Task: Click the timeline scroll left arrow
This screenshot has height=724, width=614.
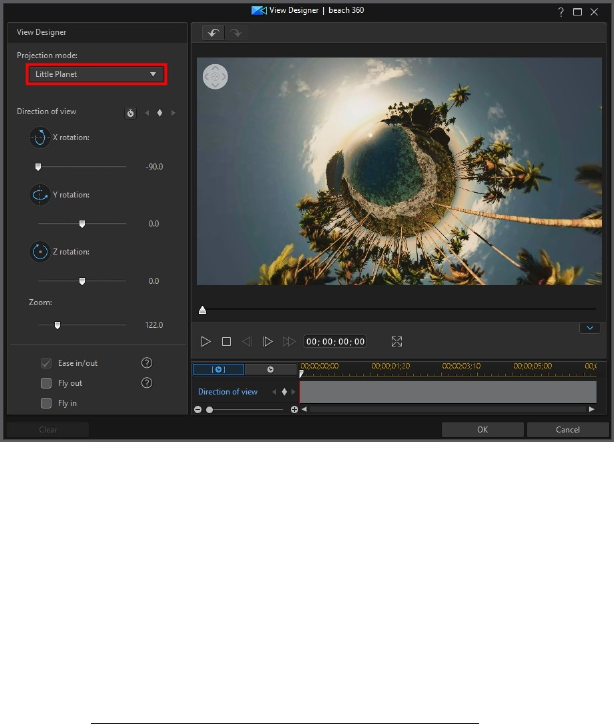Action: point(304,409)
